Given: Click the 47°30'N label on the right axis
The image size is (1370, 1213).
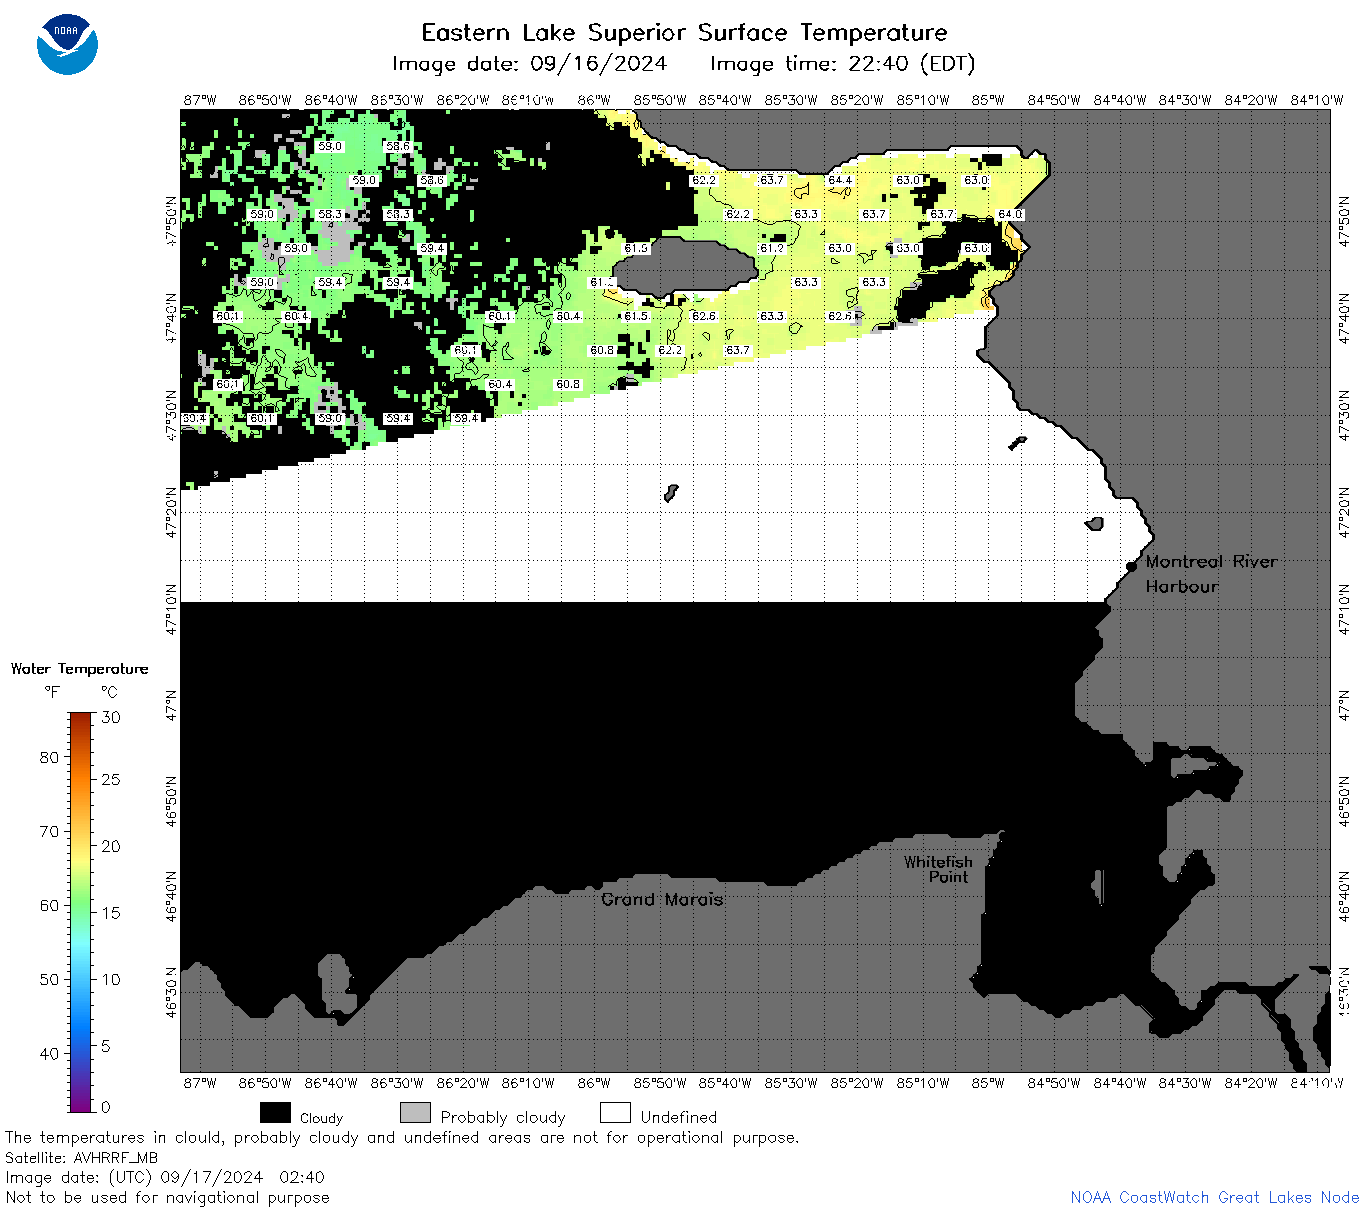Looking at the screenshot, I should (x=1344, y=415).
